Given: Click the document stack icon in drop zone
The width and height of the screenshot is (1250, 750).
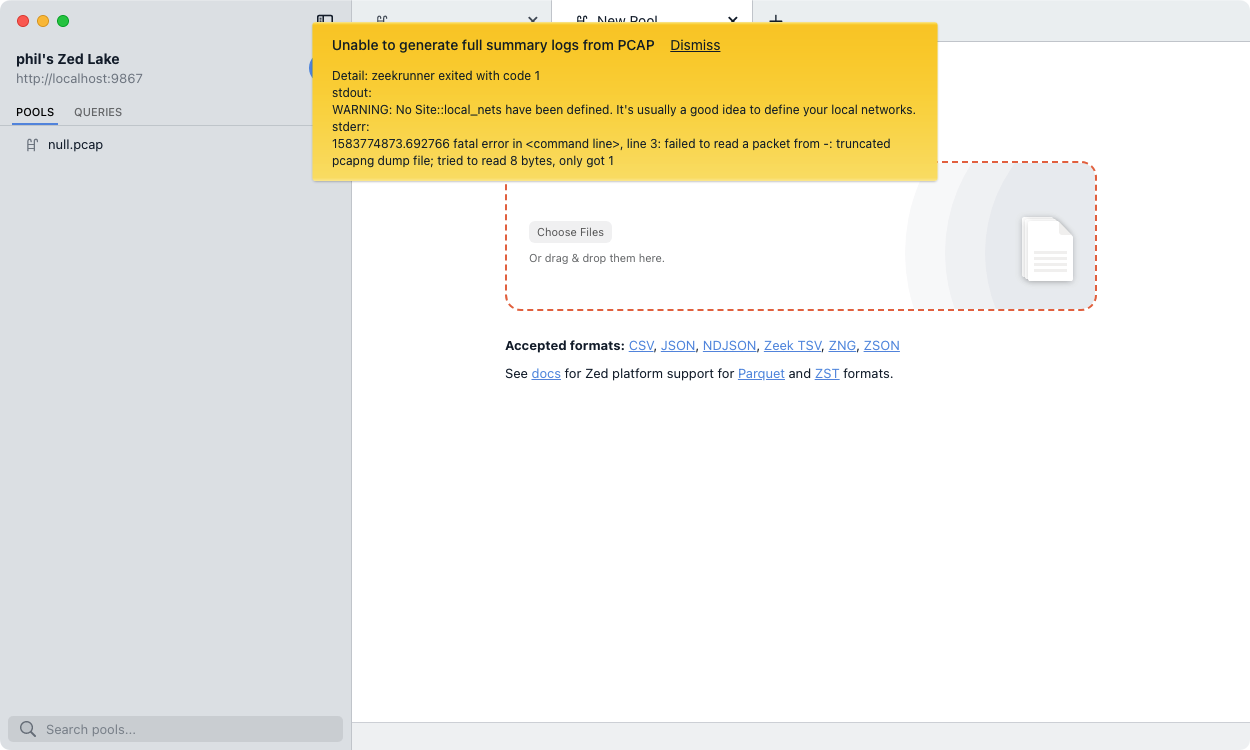Looking at the screenshot, I should [1047, 249].
